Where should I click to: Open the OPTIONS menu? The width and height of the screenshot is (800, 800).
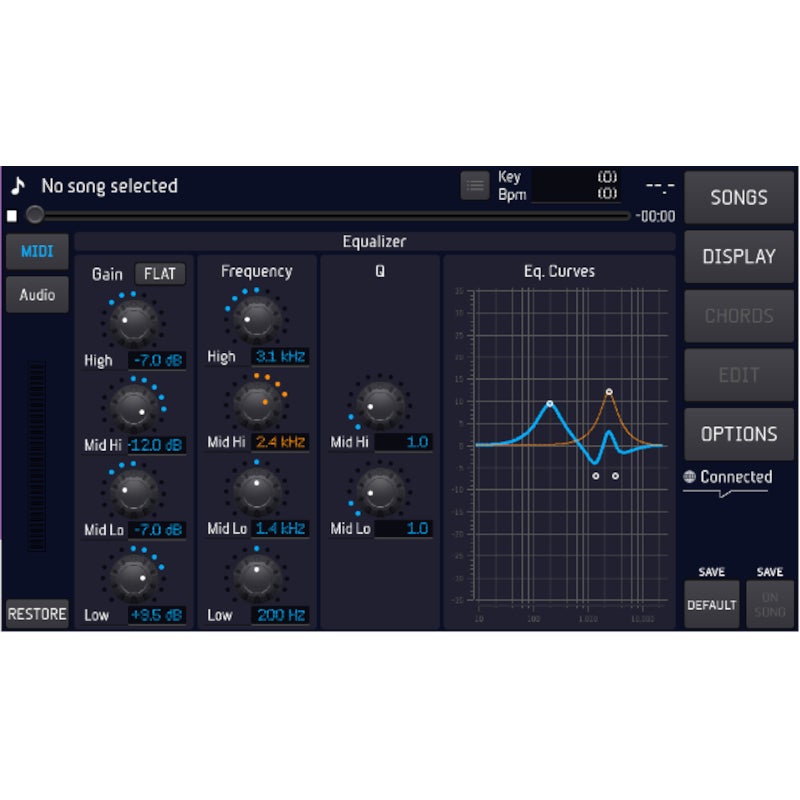tap(739, 434)
